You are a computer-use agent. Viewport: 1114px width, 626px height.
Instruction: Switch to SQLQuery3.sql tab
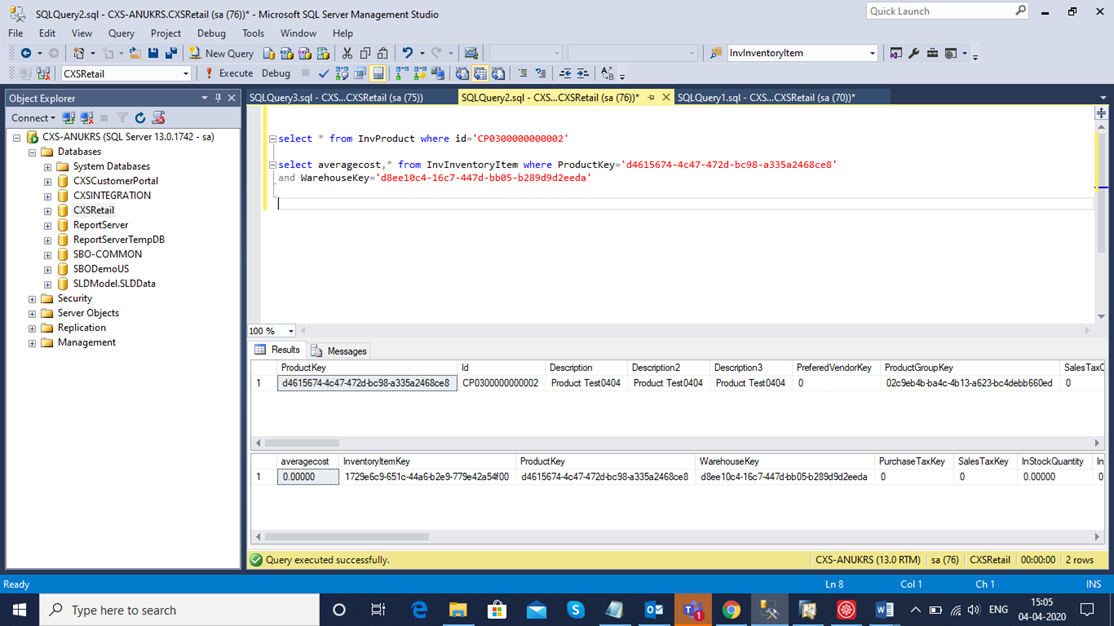336,98
